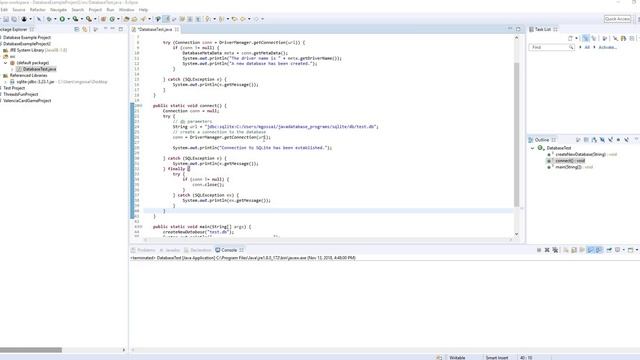The height and width of the screenshot is (360, 640).
Task: Click the Coverage run icon in toolbar
Action: 76,19
